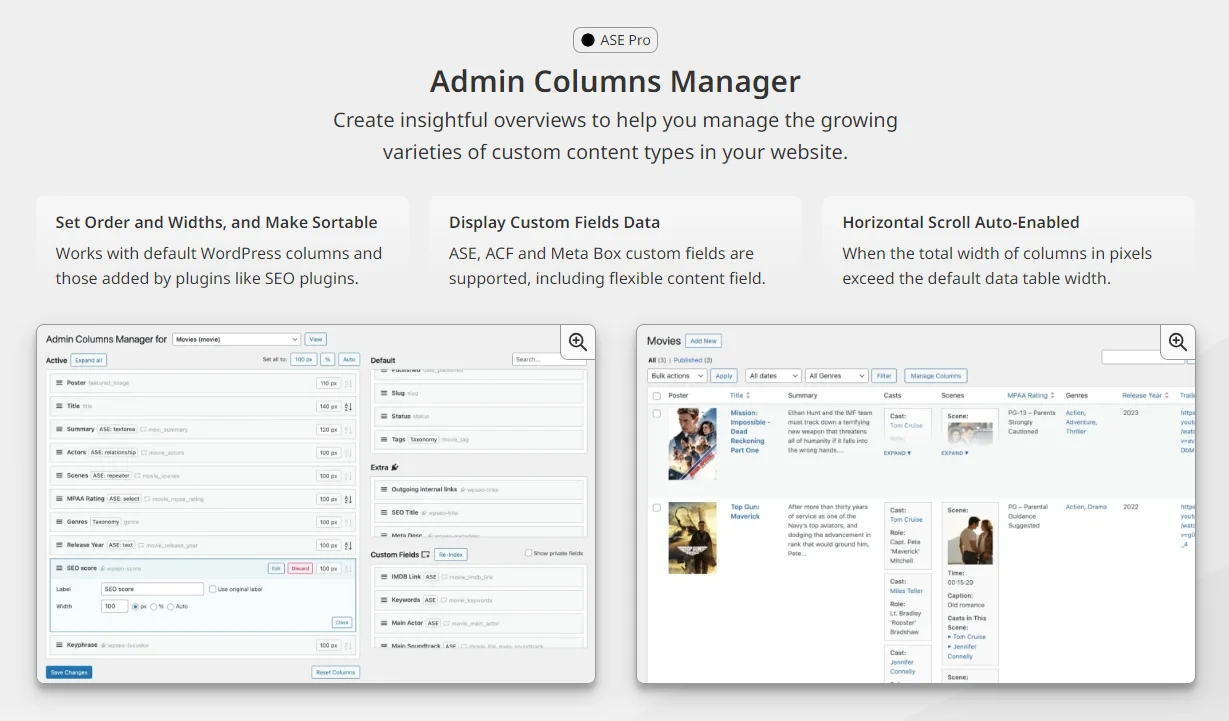Check the select-all checkbox in Movies table header
1229x721 pixels.
click(x=656, y=396)
